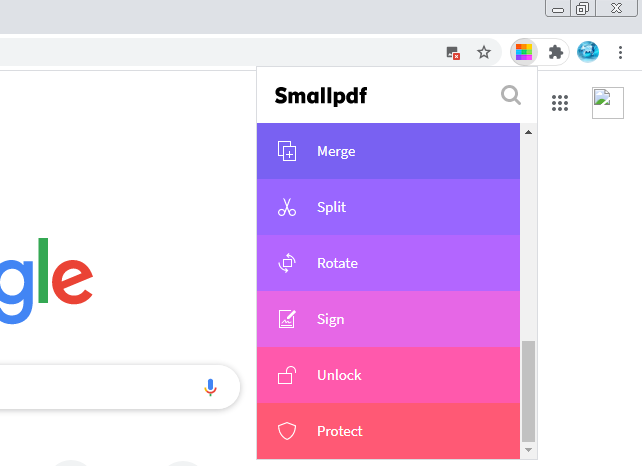Click the Smallpdf logo title

[x=321, y=96]
